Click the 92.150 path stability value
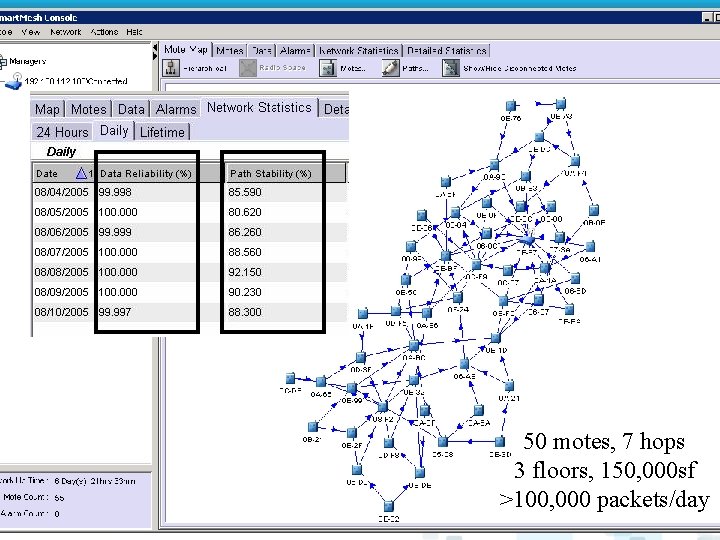 tap(245, 272)
